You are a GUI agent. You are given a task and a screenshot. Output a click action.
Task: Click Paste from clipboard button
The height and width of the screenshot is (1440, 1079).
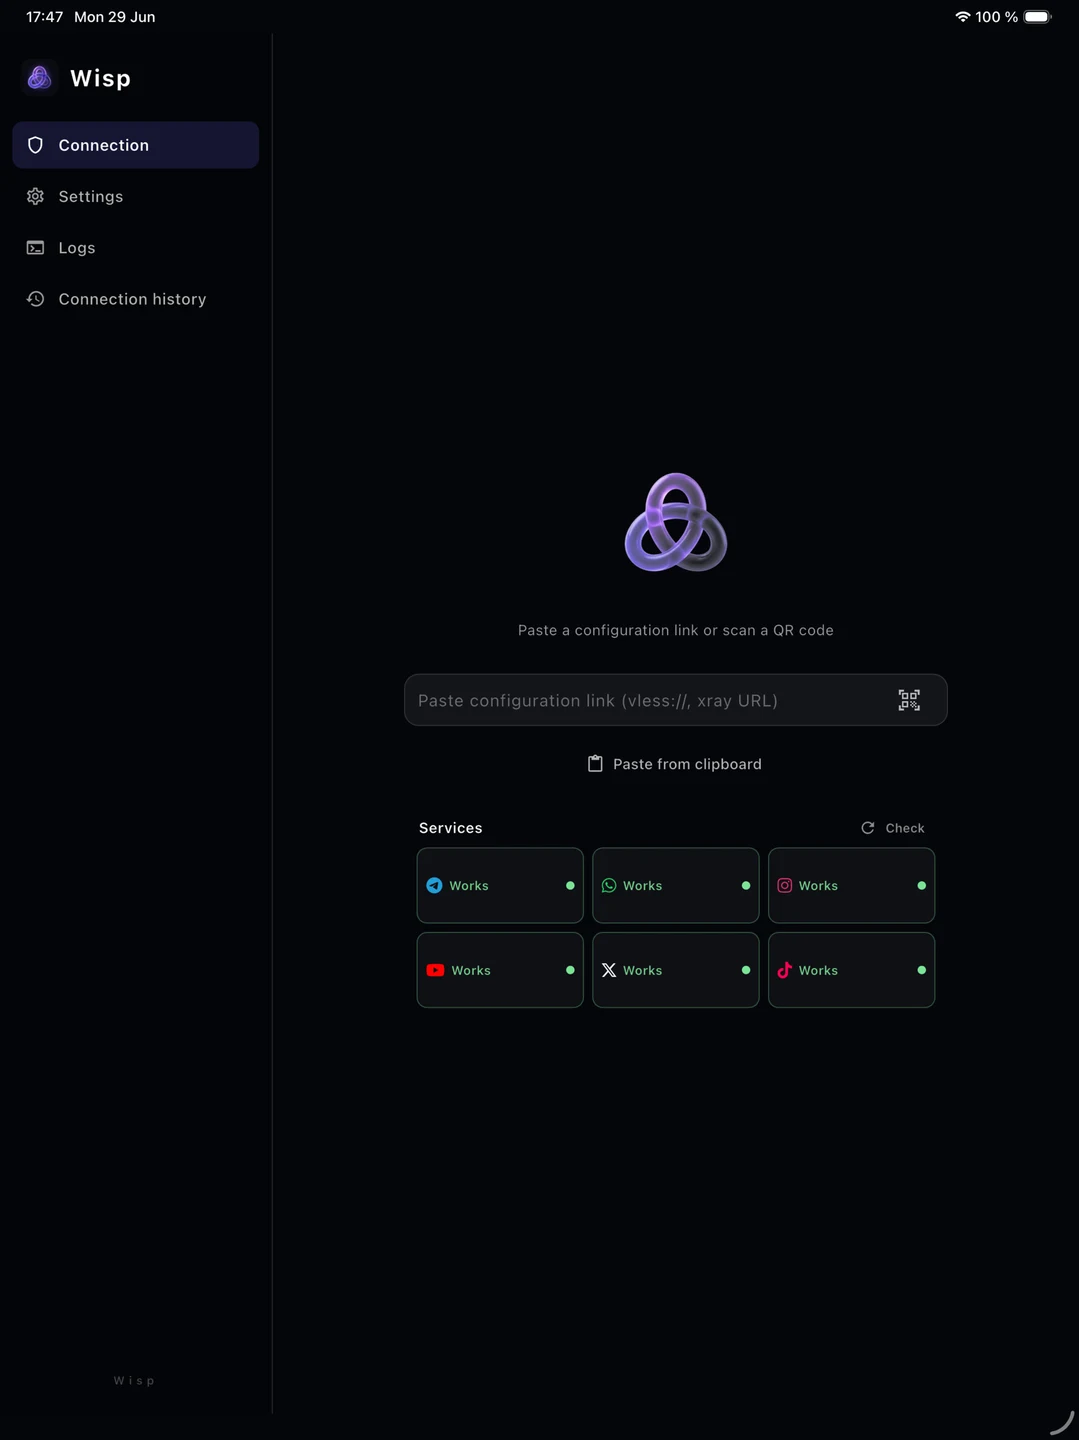click(x=675, y=764)
